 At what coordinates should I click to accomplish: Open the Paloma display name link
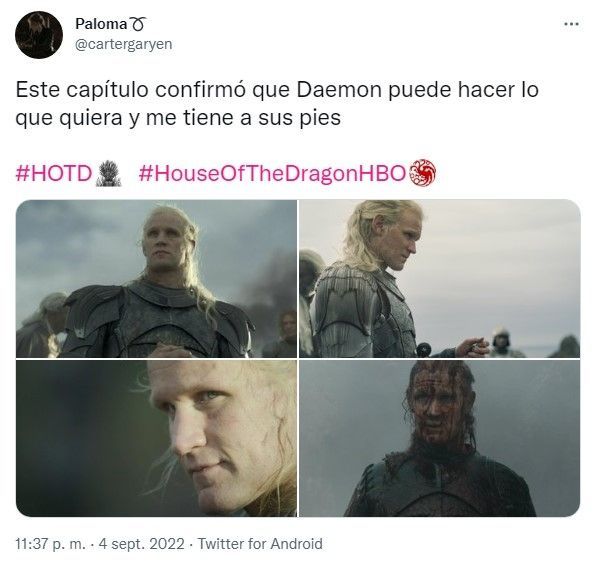[x=101, y=24]
